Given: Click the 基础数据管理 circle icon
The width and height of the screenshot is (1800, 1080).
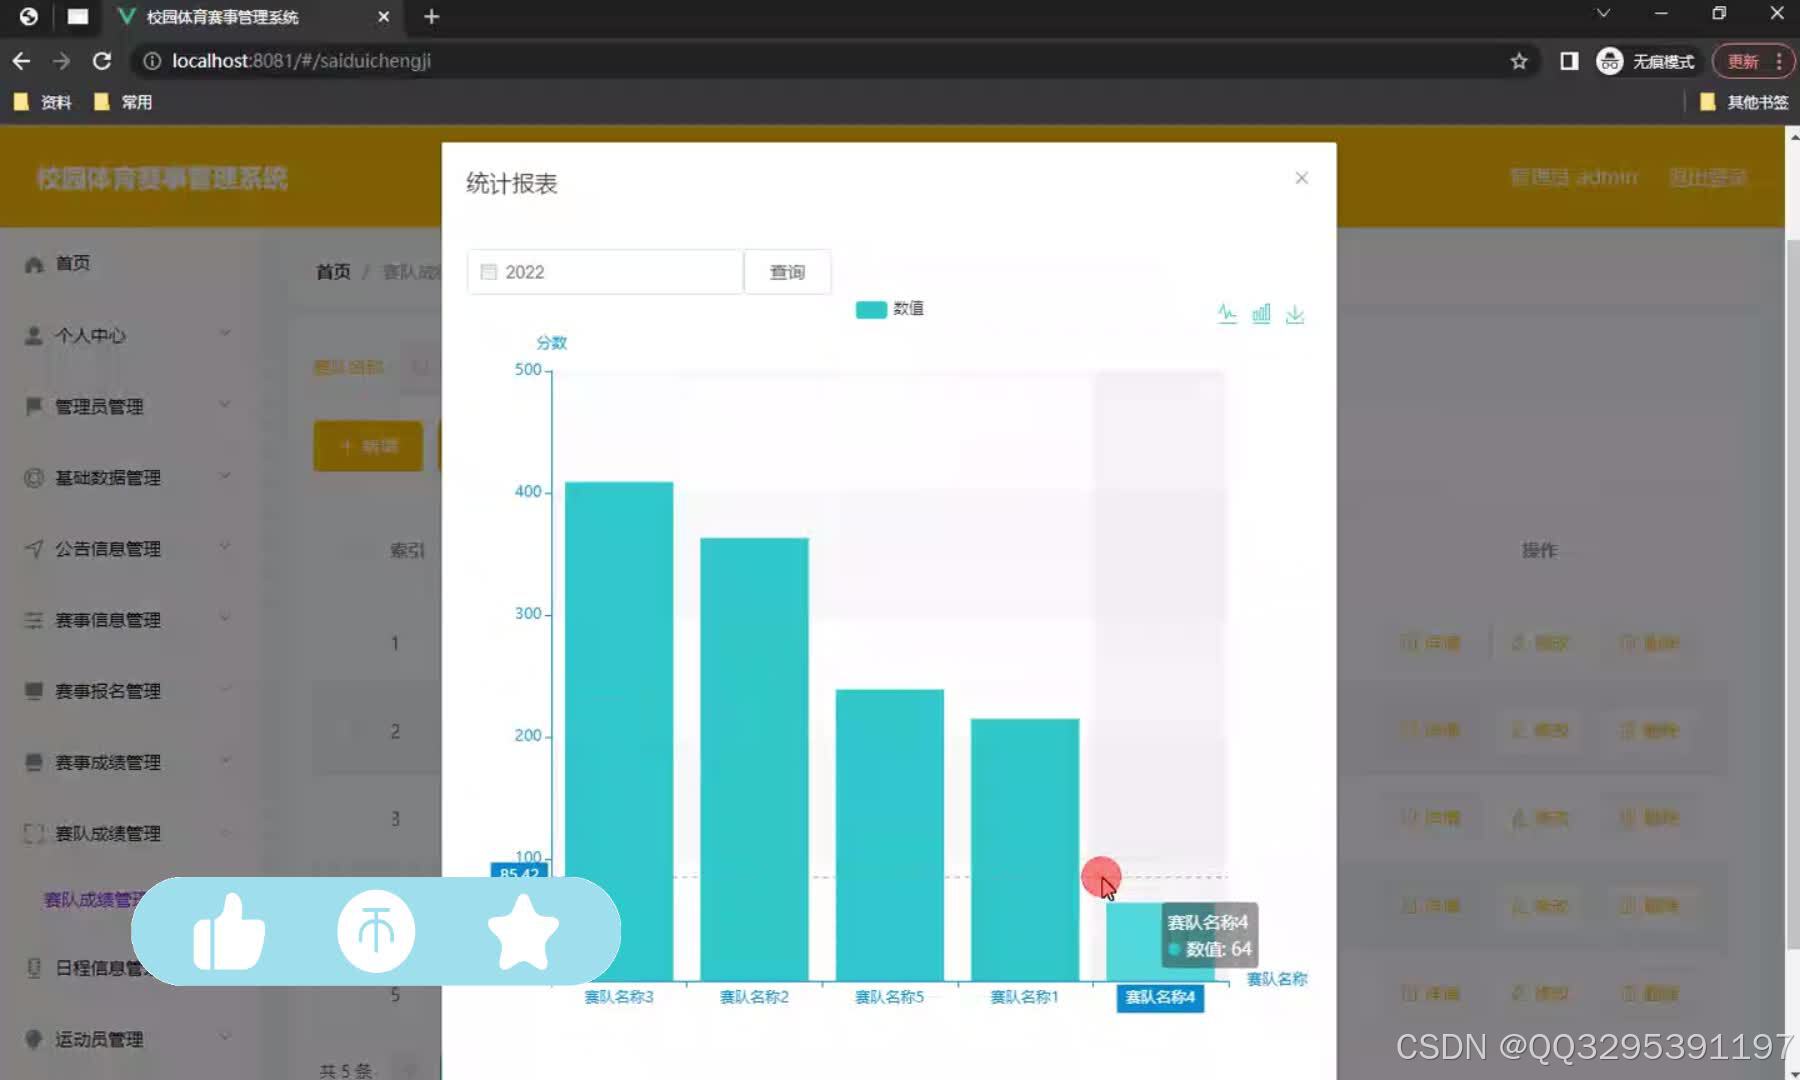Looking at the screenshot, I should [34, 477].
